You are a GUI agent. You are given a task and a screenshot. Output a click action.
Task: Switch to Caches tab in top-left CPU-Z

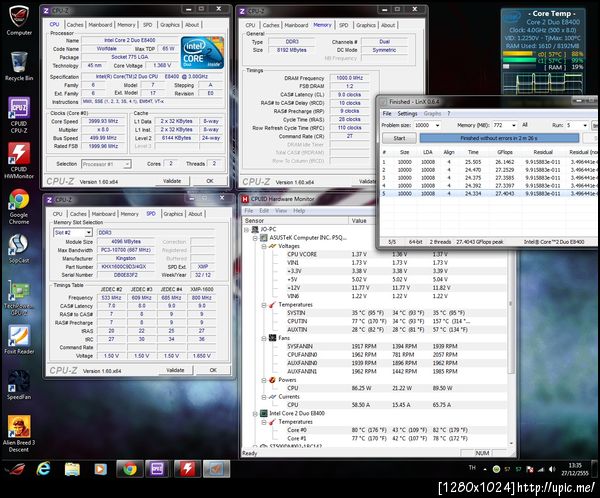75,24
